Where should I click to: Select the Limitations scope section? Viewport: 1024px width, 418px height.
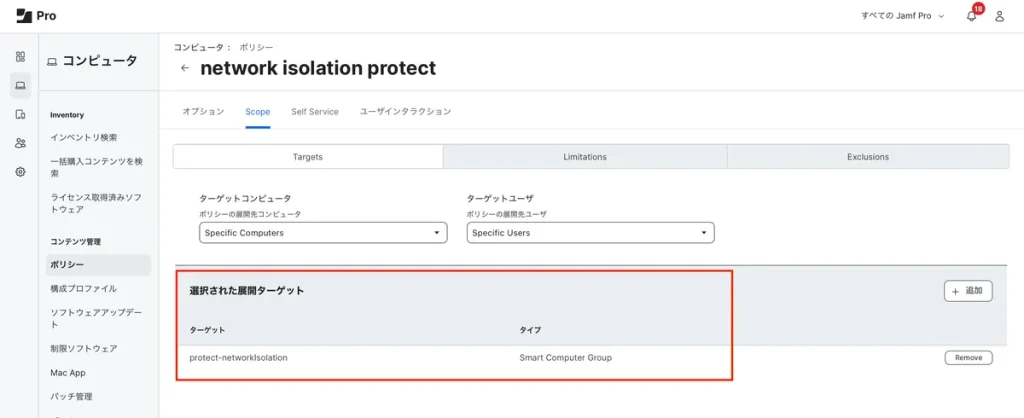tap(585, 157)
